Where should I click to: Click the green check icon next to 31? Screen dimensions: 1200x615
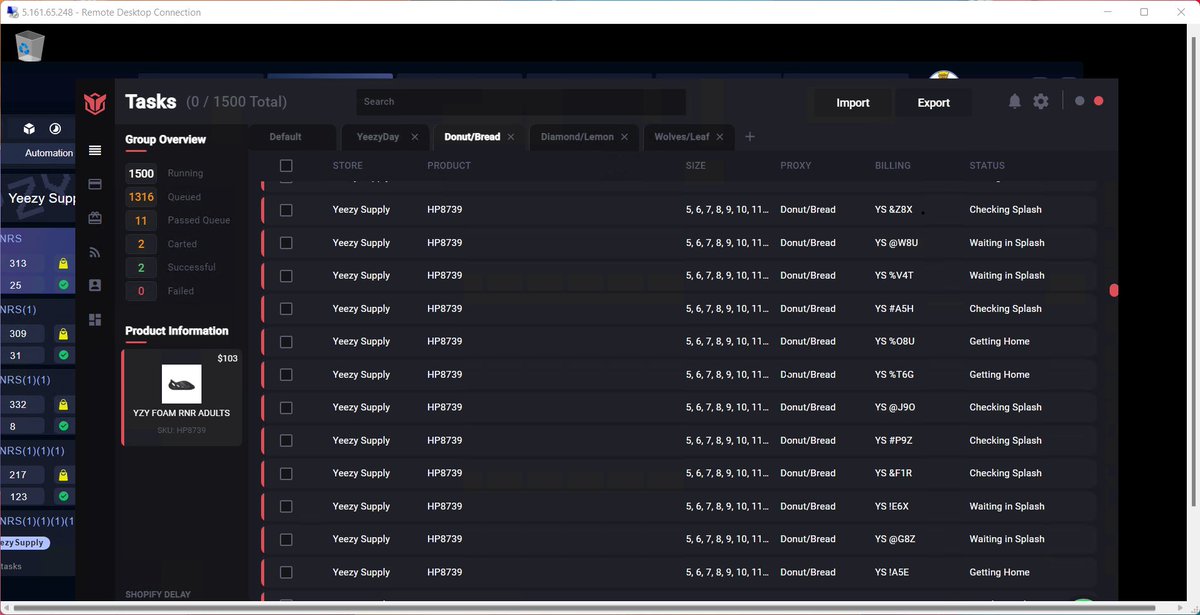[x=63, y=355]
